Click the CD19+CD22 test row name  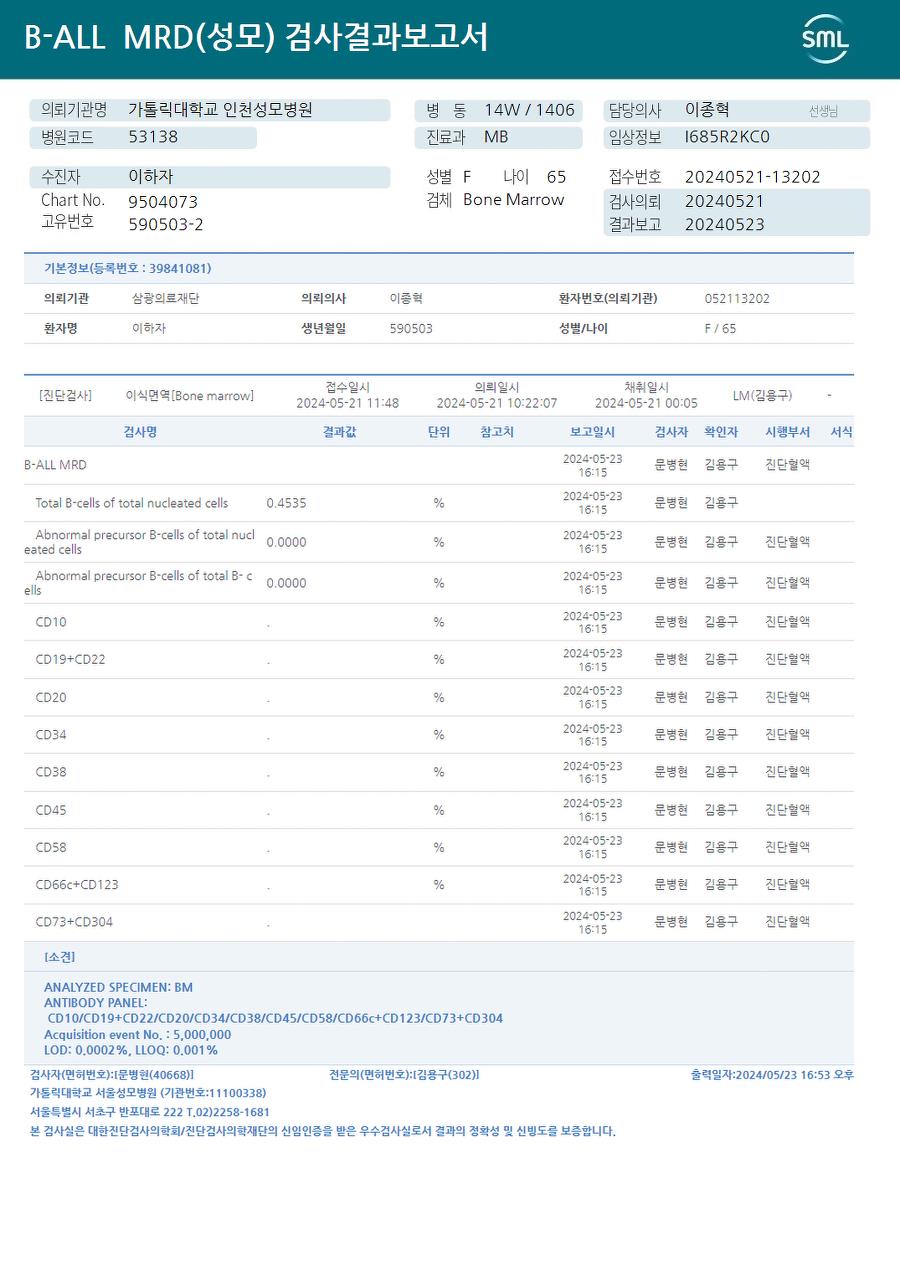point(70,660)
